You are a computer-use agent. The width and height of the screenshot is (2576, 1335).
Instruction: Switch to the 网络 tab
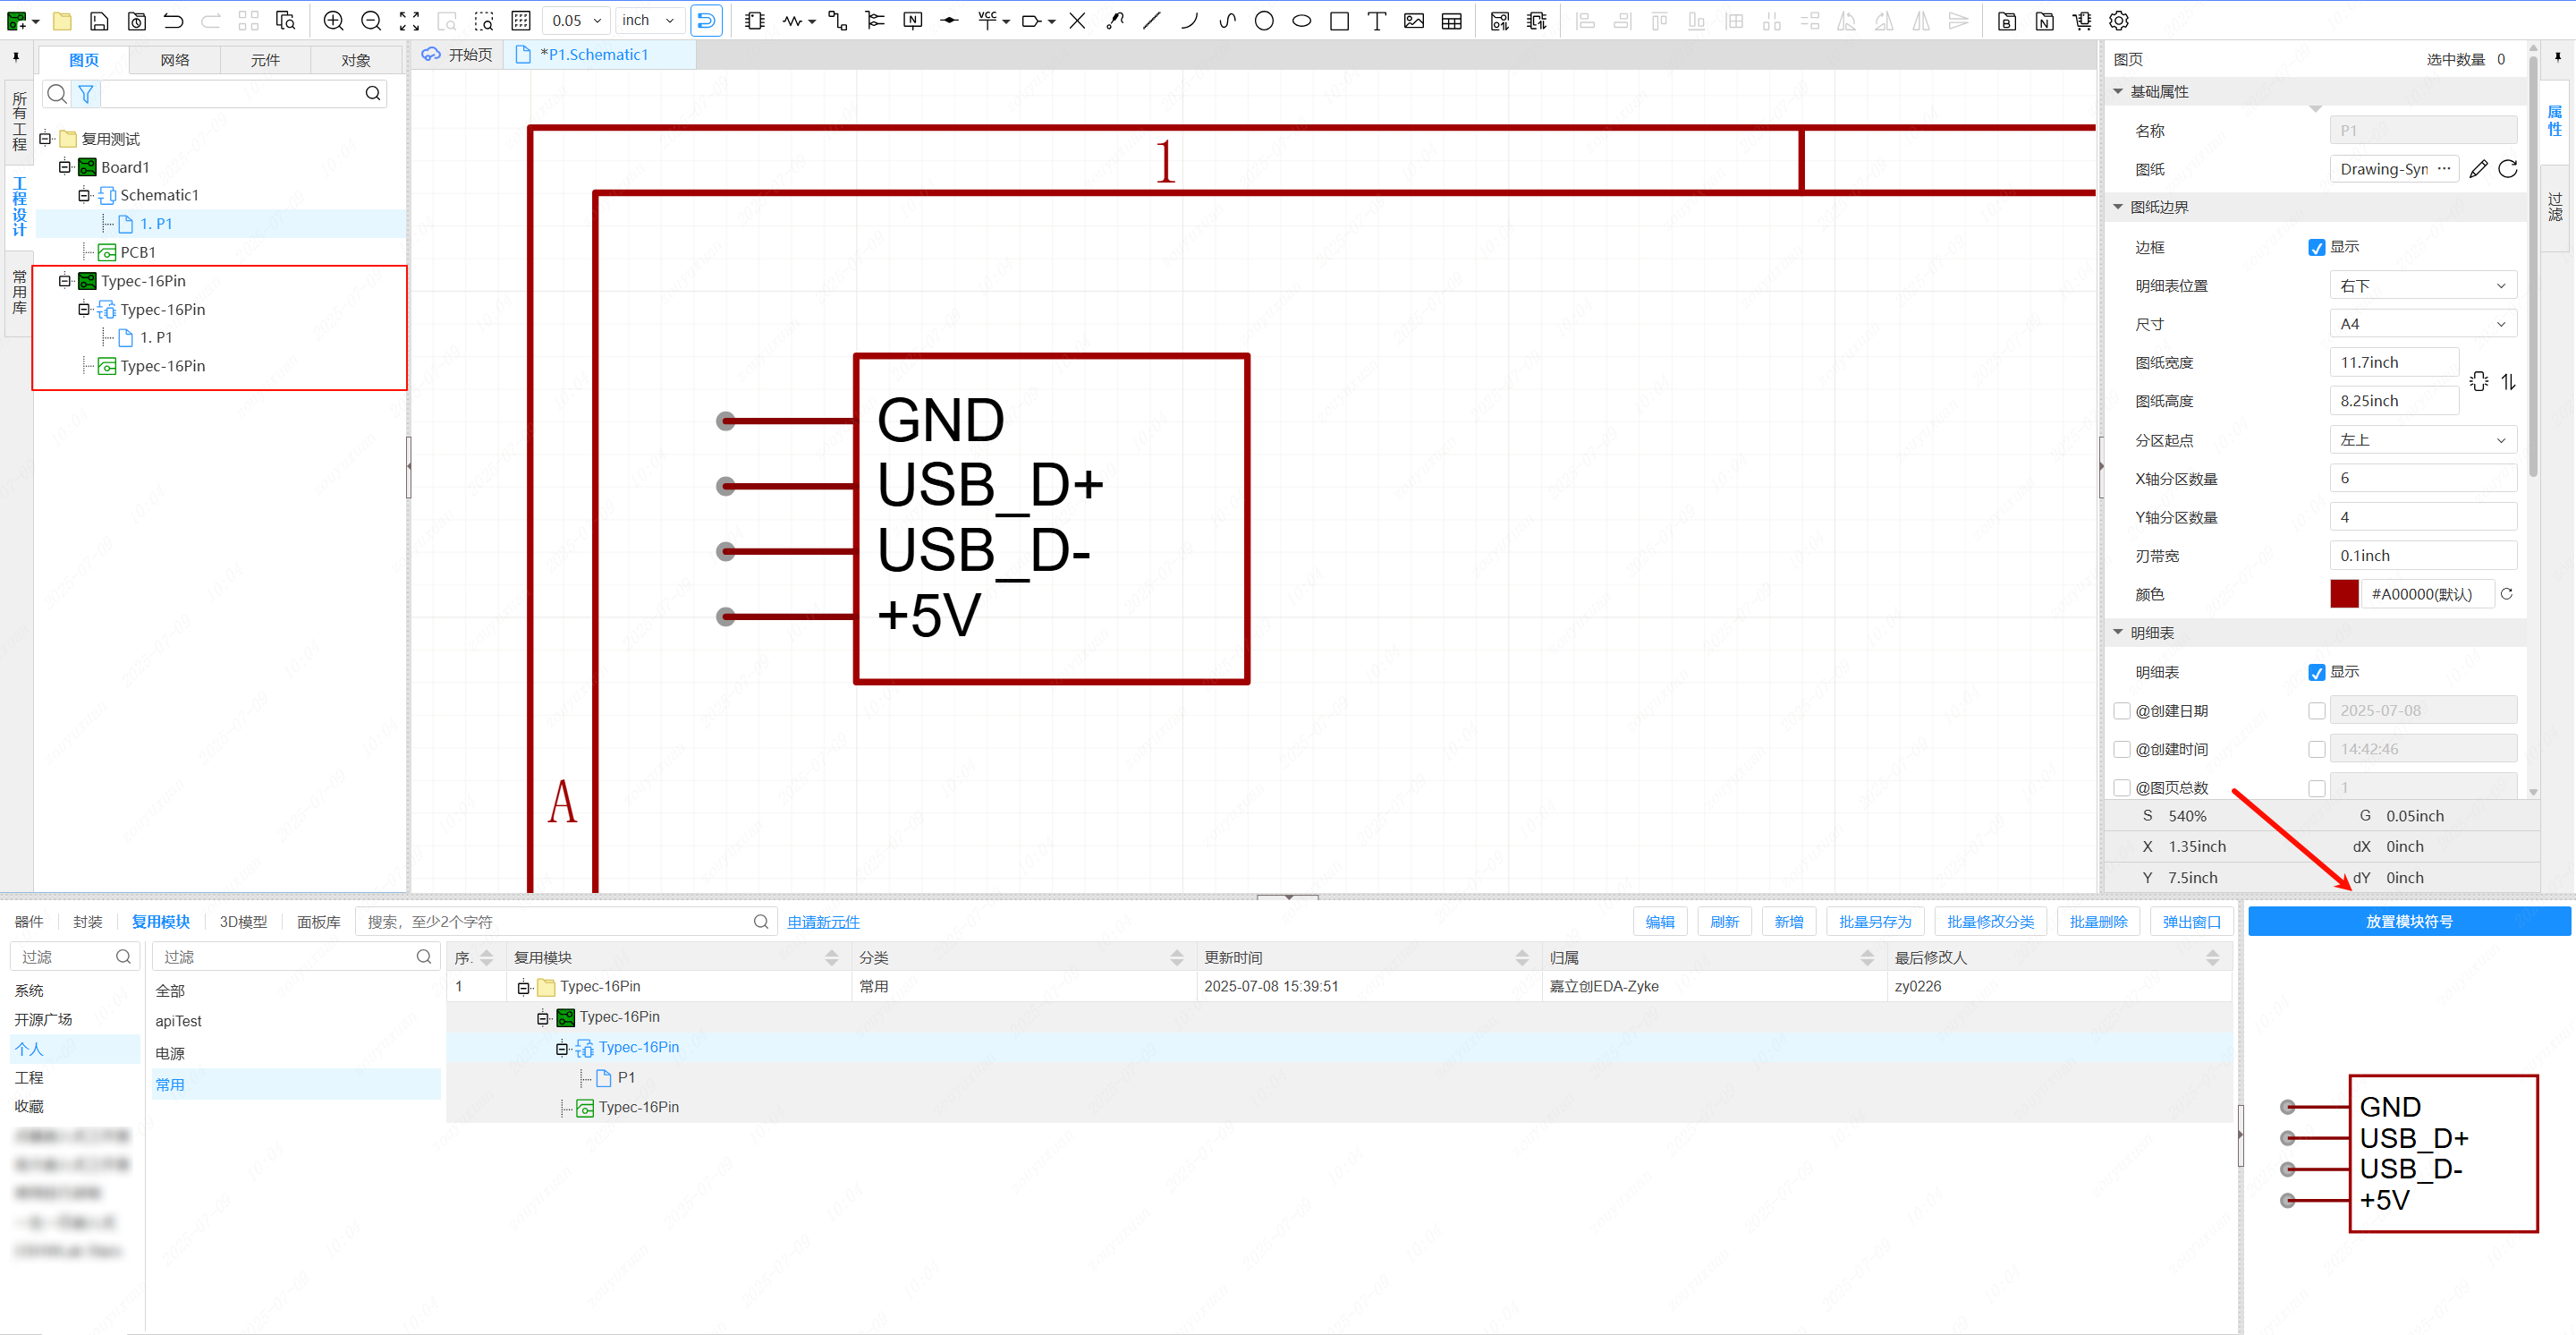click(x=175, y=61)
